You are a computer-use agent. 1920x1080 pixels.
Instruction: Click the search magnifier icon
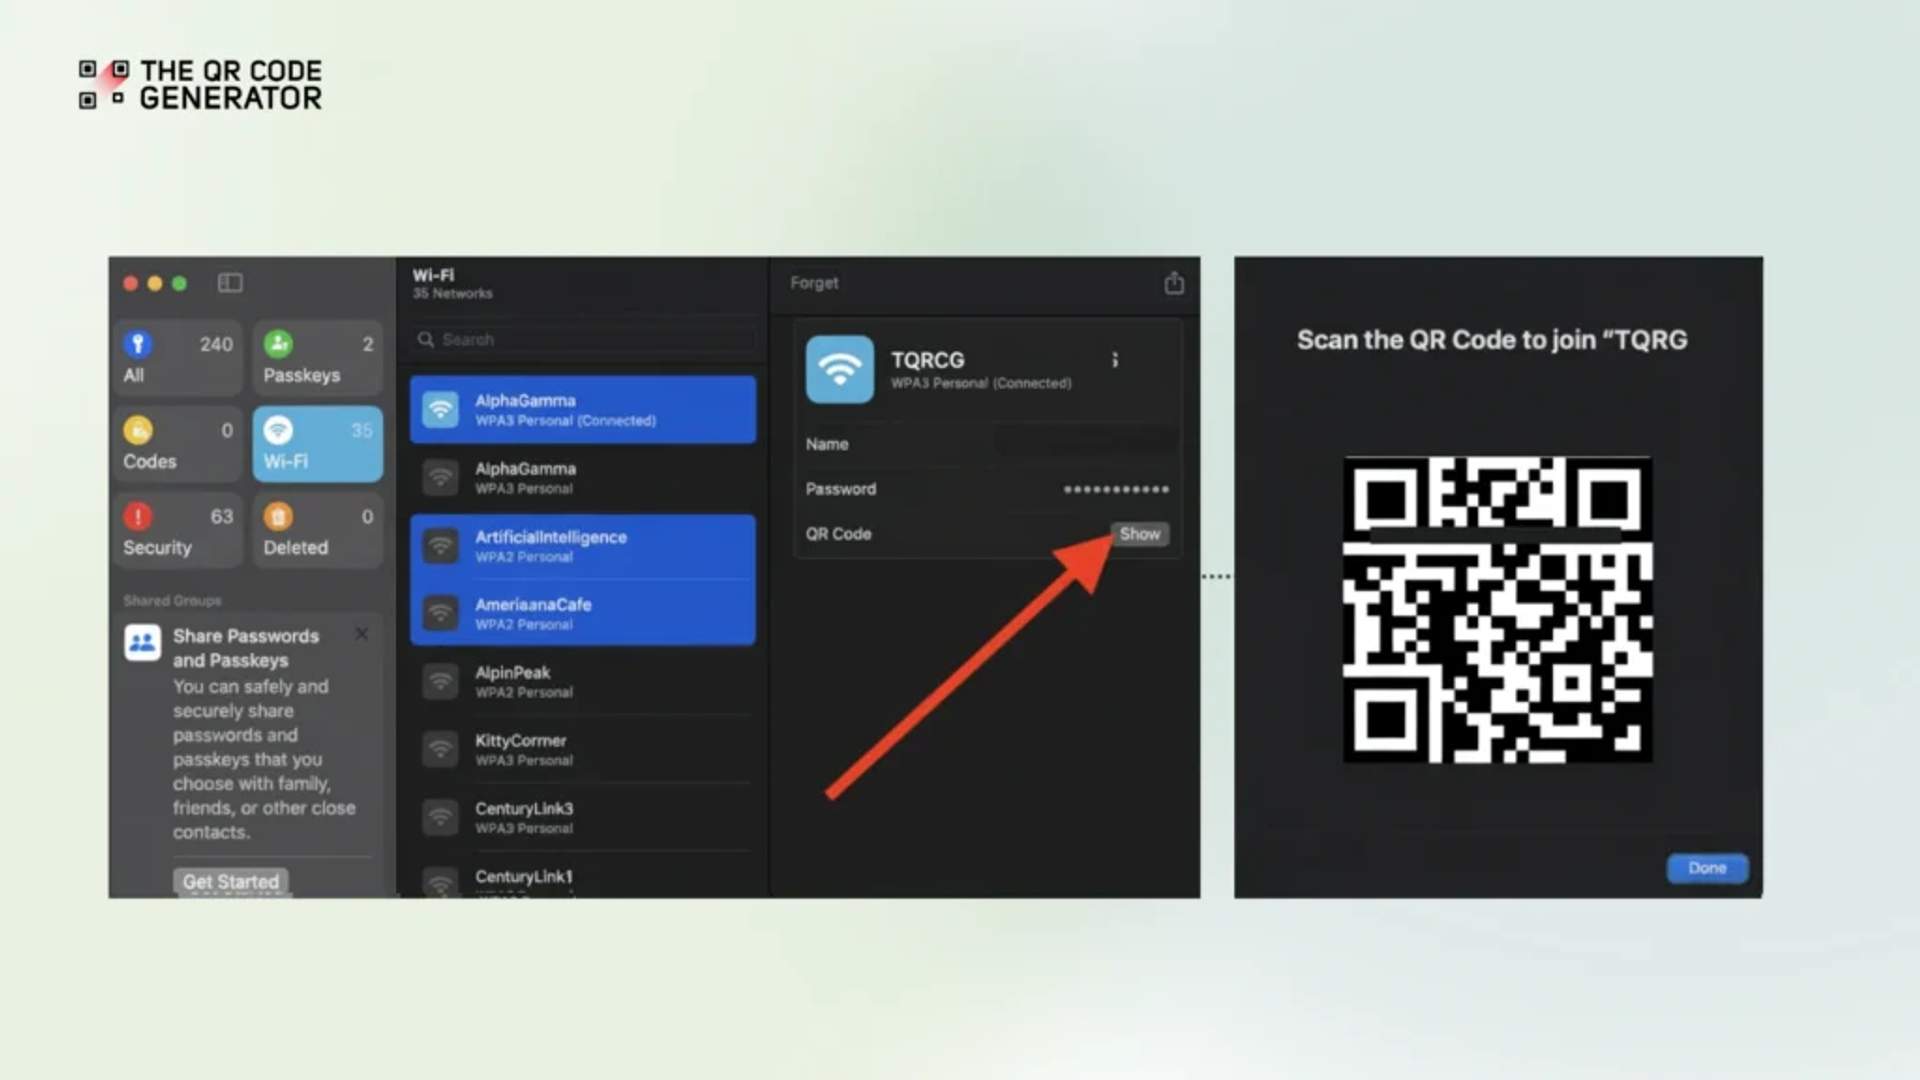coord(426,340)
